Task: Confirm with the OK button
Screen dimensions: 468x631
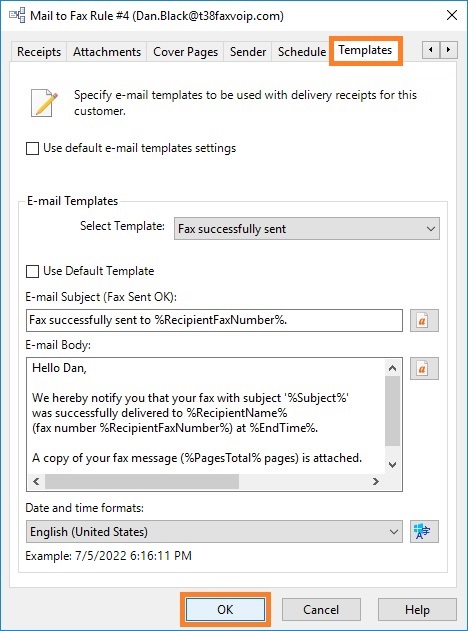Action: (225, 610)
